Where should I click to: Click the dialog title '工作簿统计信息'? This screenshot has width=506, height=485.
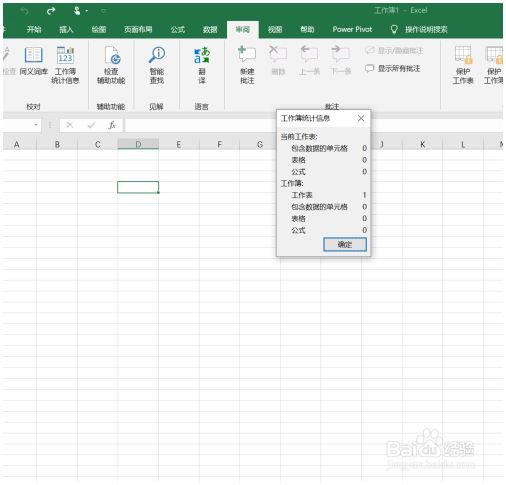pos(305,118)
